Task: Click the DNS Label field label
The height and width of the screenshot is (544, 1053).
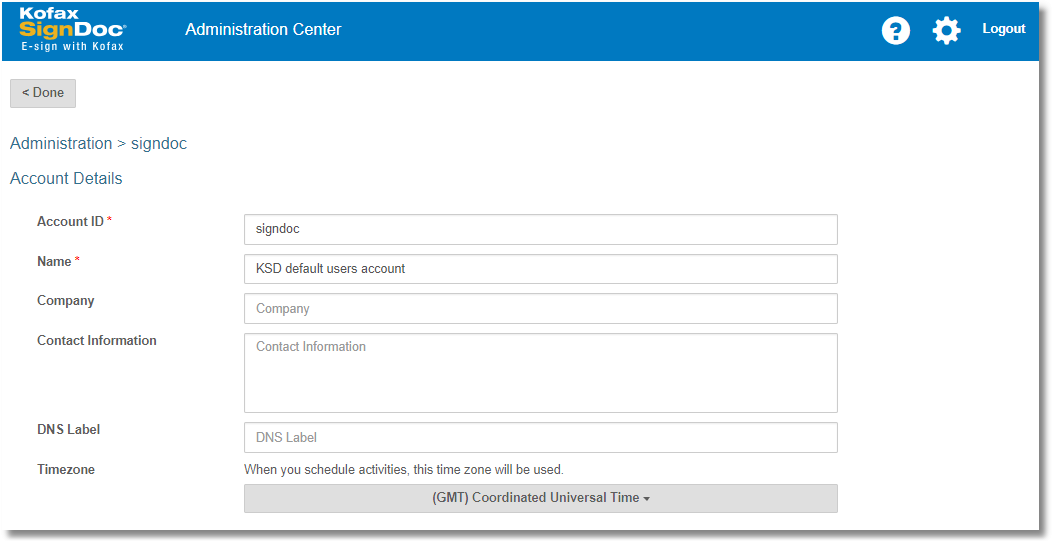Action: 69,429
